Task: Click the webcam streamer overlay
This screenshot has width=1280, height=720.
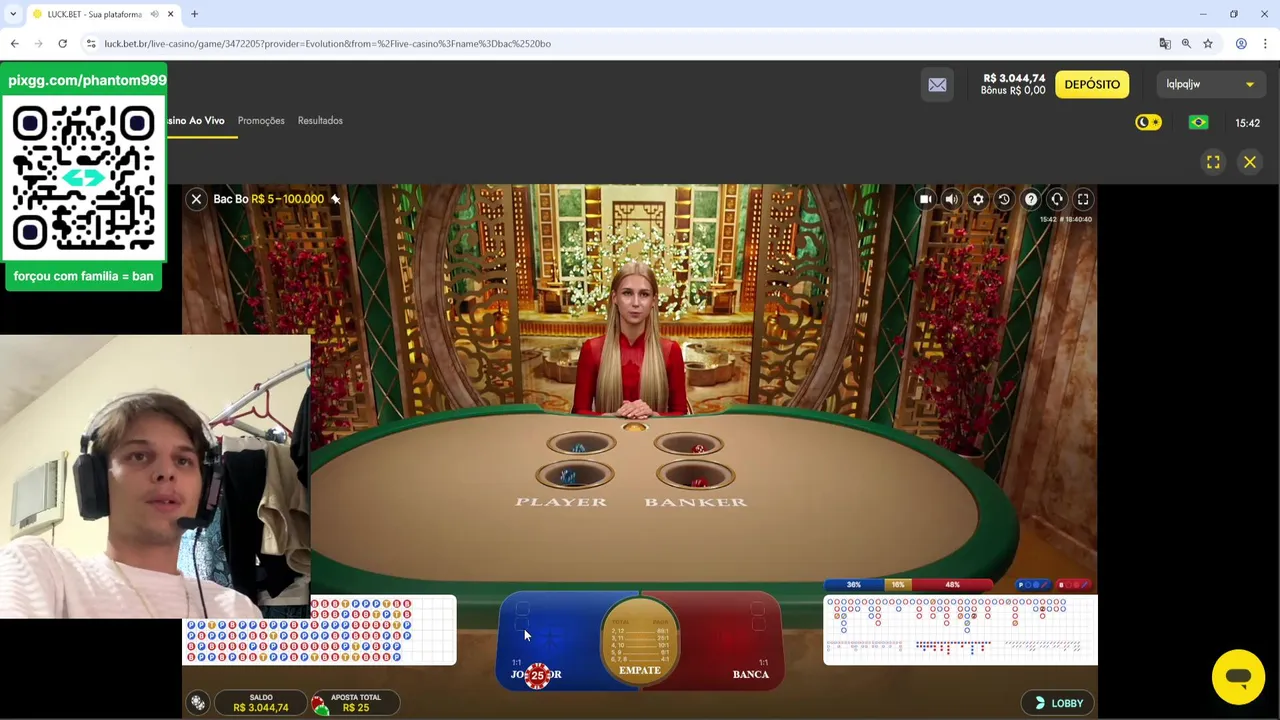Action: [155, 477]
